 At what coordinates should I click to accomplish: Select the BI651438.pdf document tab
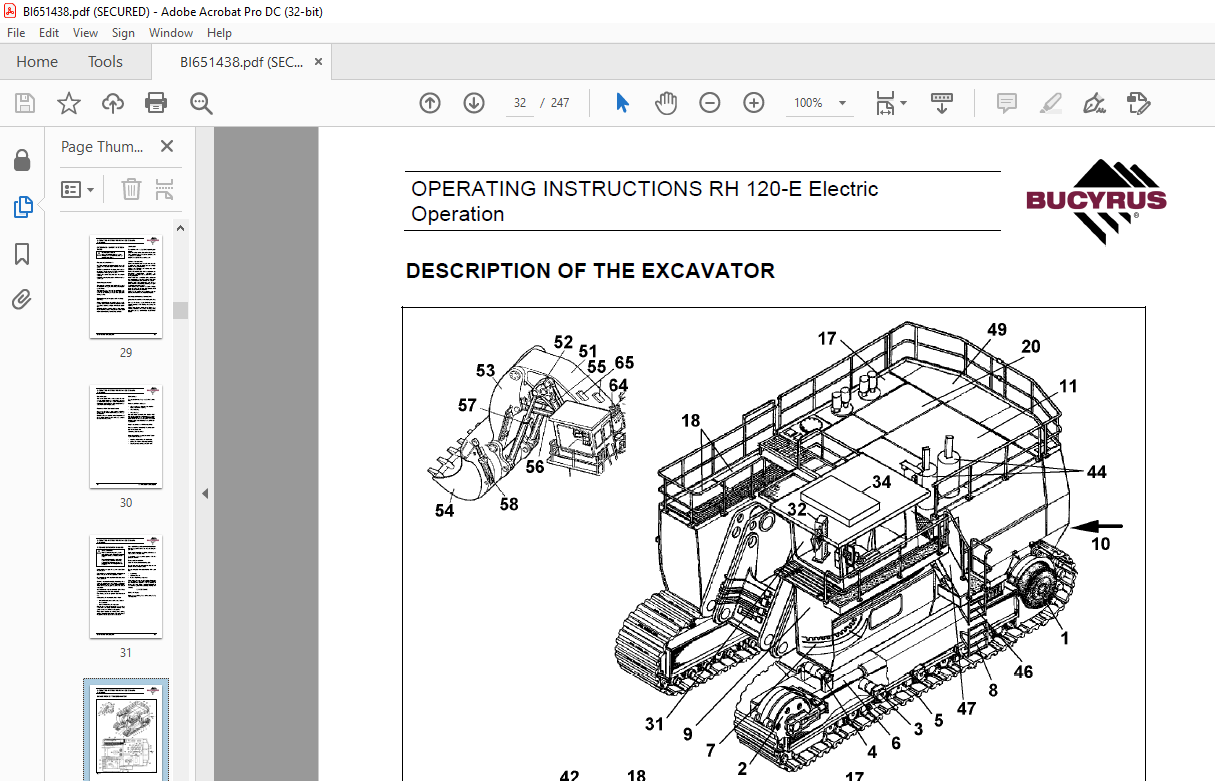[x=241, y=62]
